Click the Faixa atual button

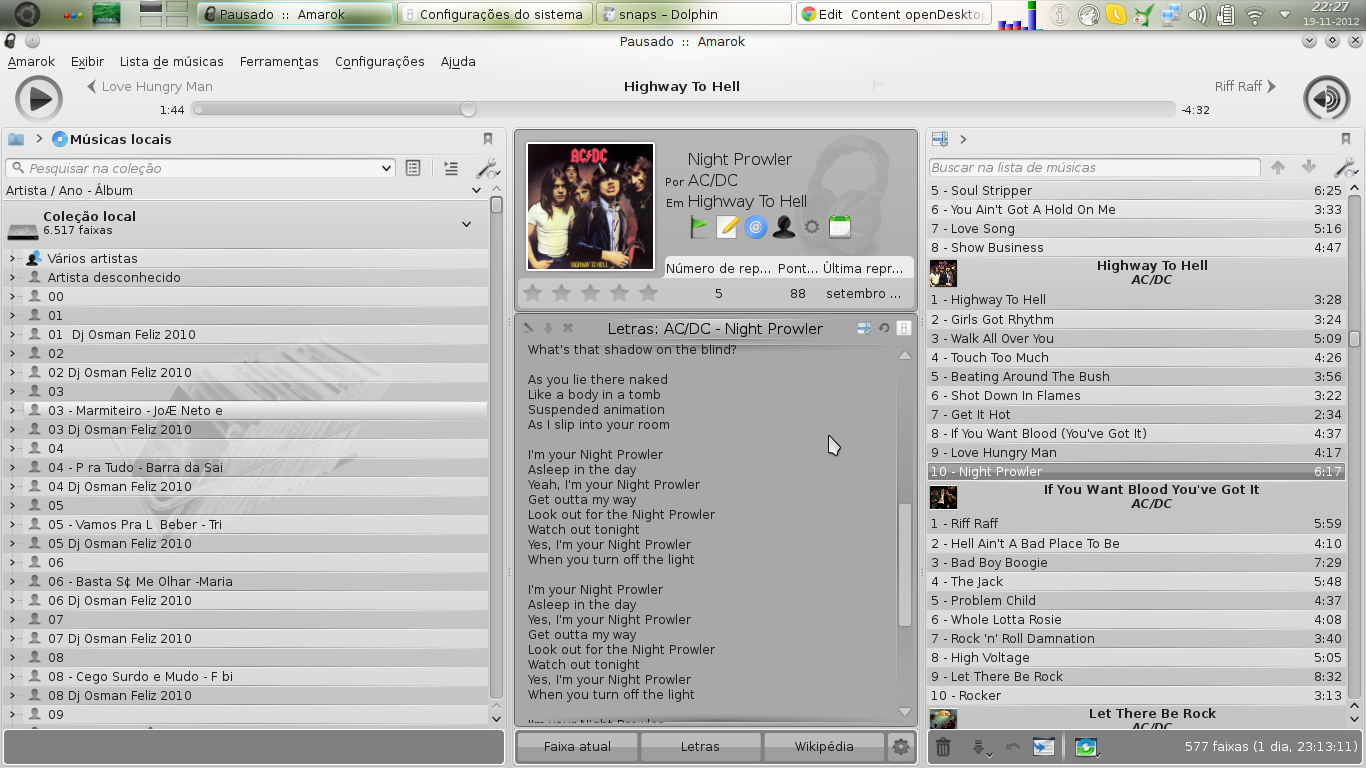pyautogui.click(x=577, y=746)
